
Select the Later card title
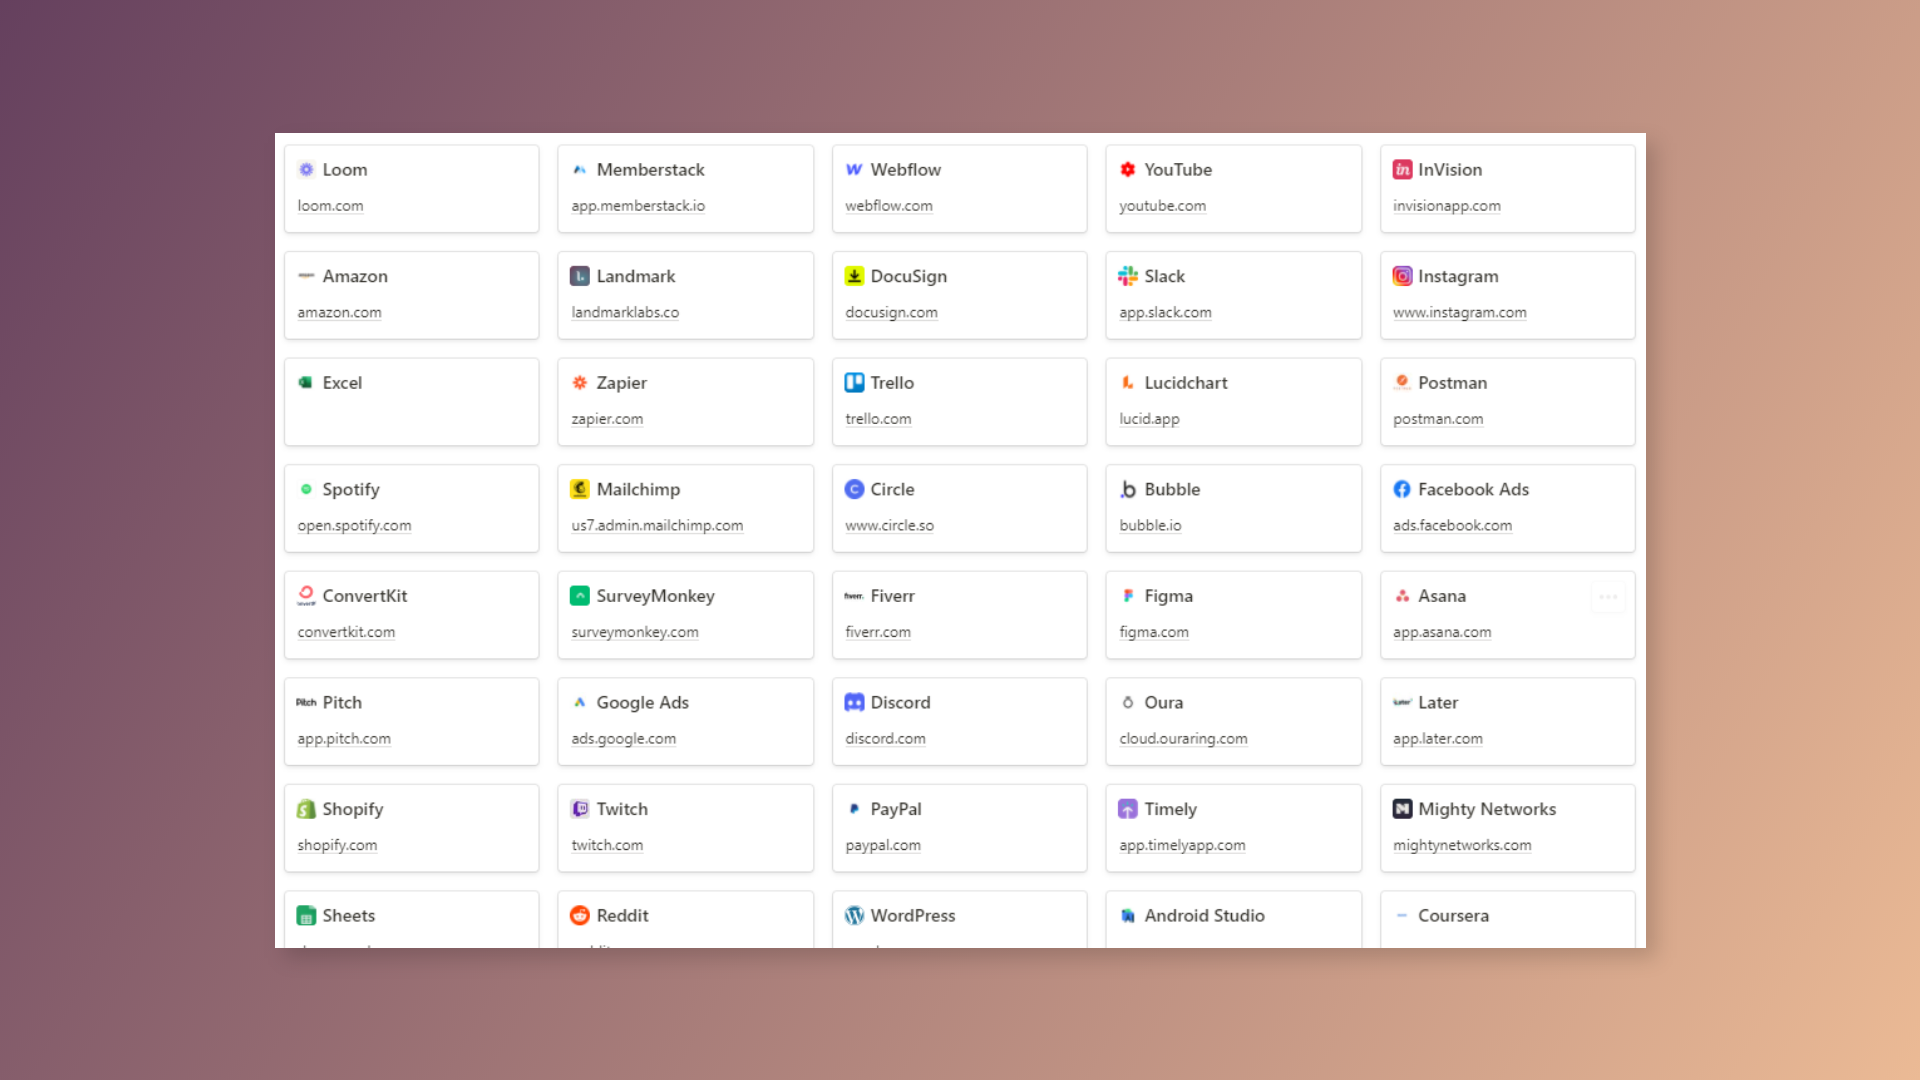(1438, 703)
